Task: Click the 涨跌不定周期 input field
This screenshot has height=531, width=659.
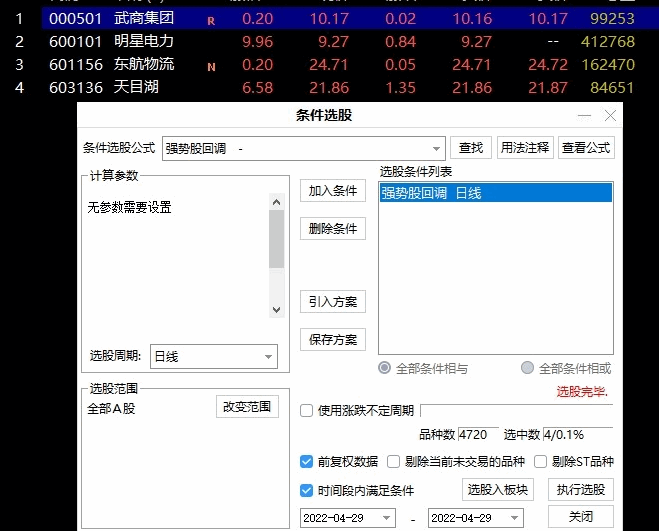Action: [517, 410]
